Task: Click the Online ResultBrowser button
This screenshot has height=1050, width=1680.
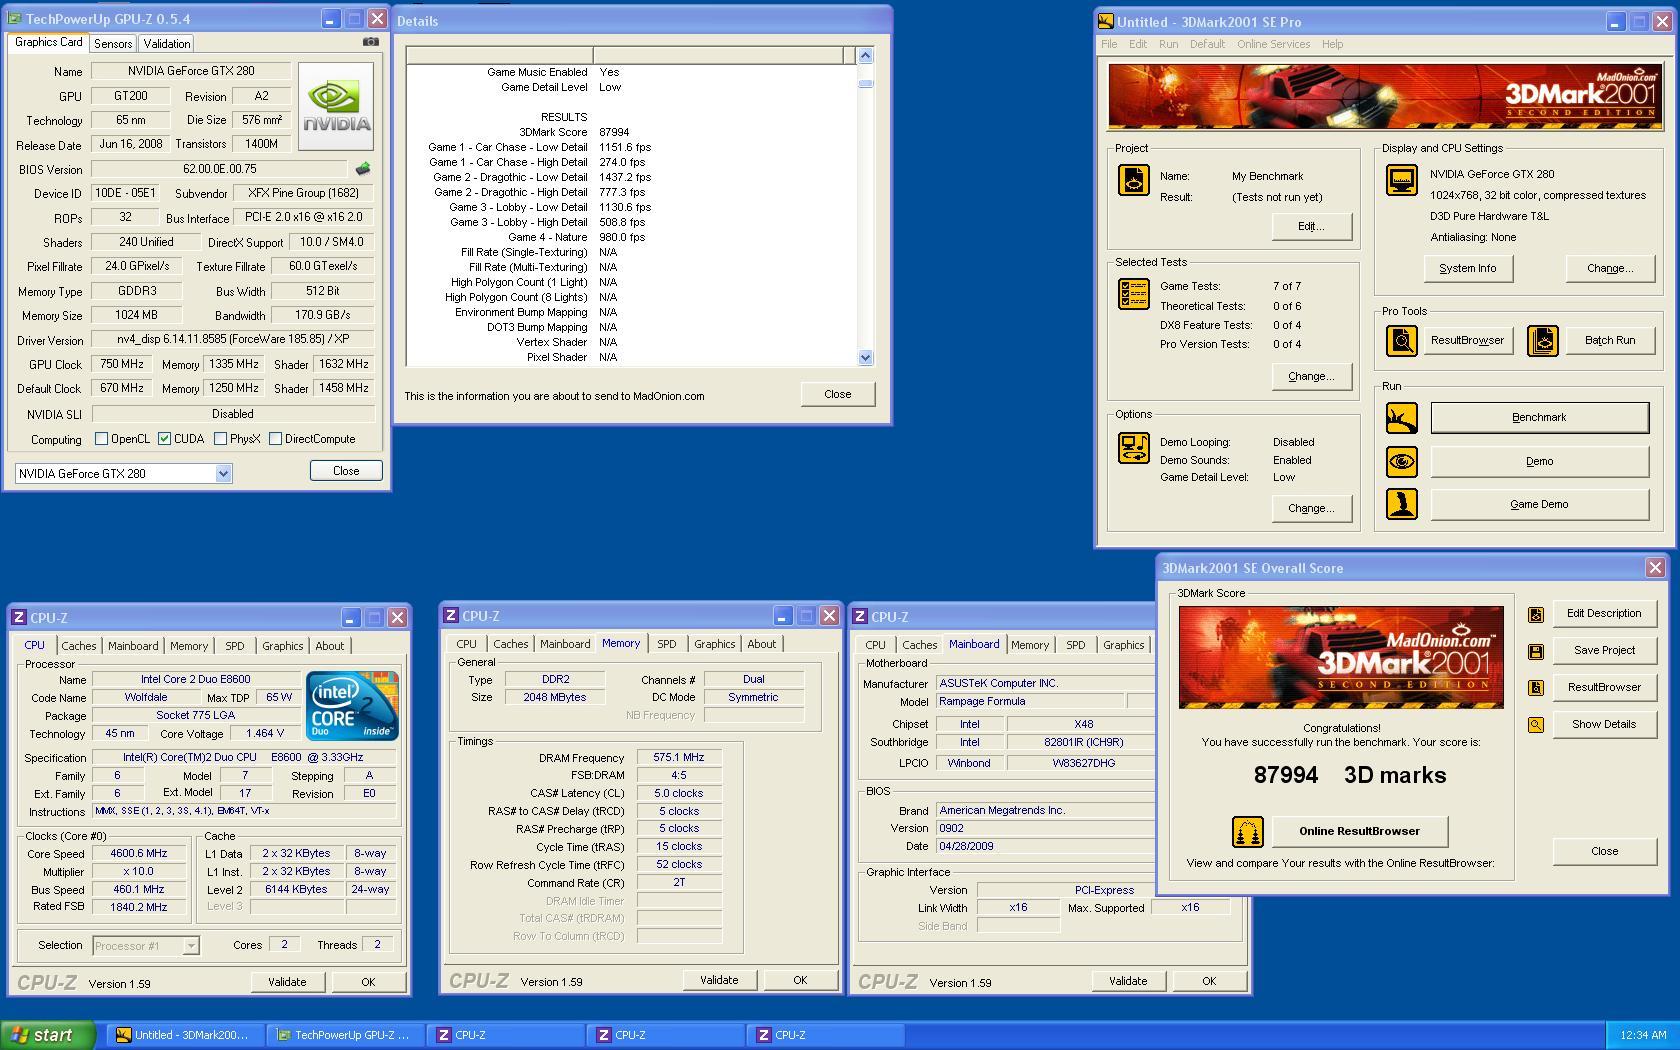Action: pyautogui.click(x=1359, y=831)
